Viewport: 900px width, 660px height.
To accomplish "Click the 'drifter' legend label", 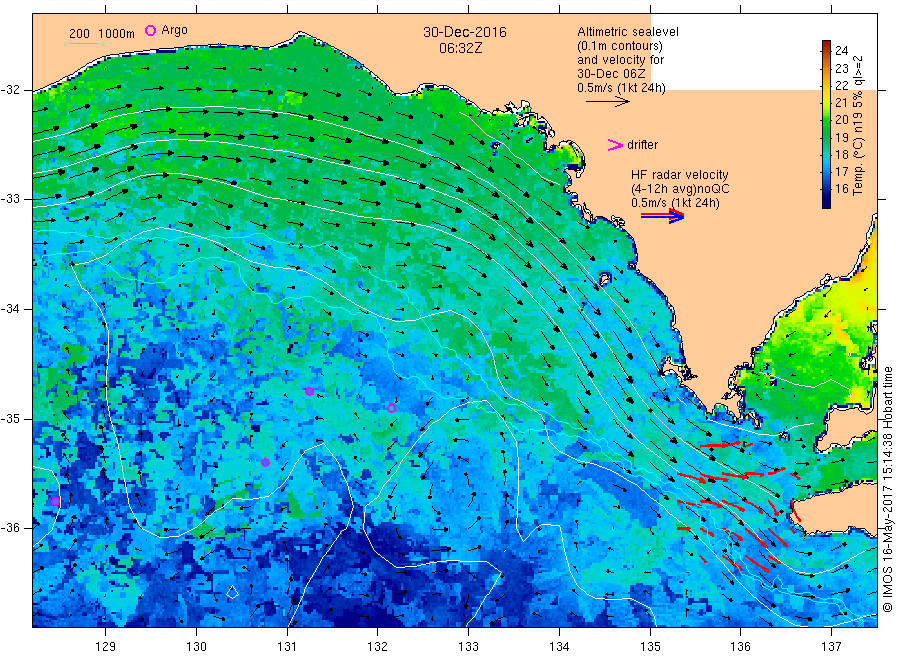I will (x=642, y=145).
